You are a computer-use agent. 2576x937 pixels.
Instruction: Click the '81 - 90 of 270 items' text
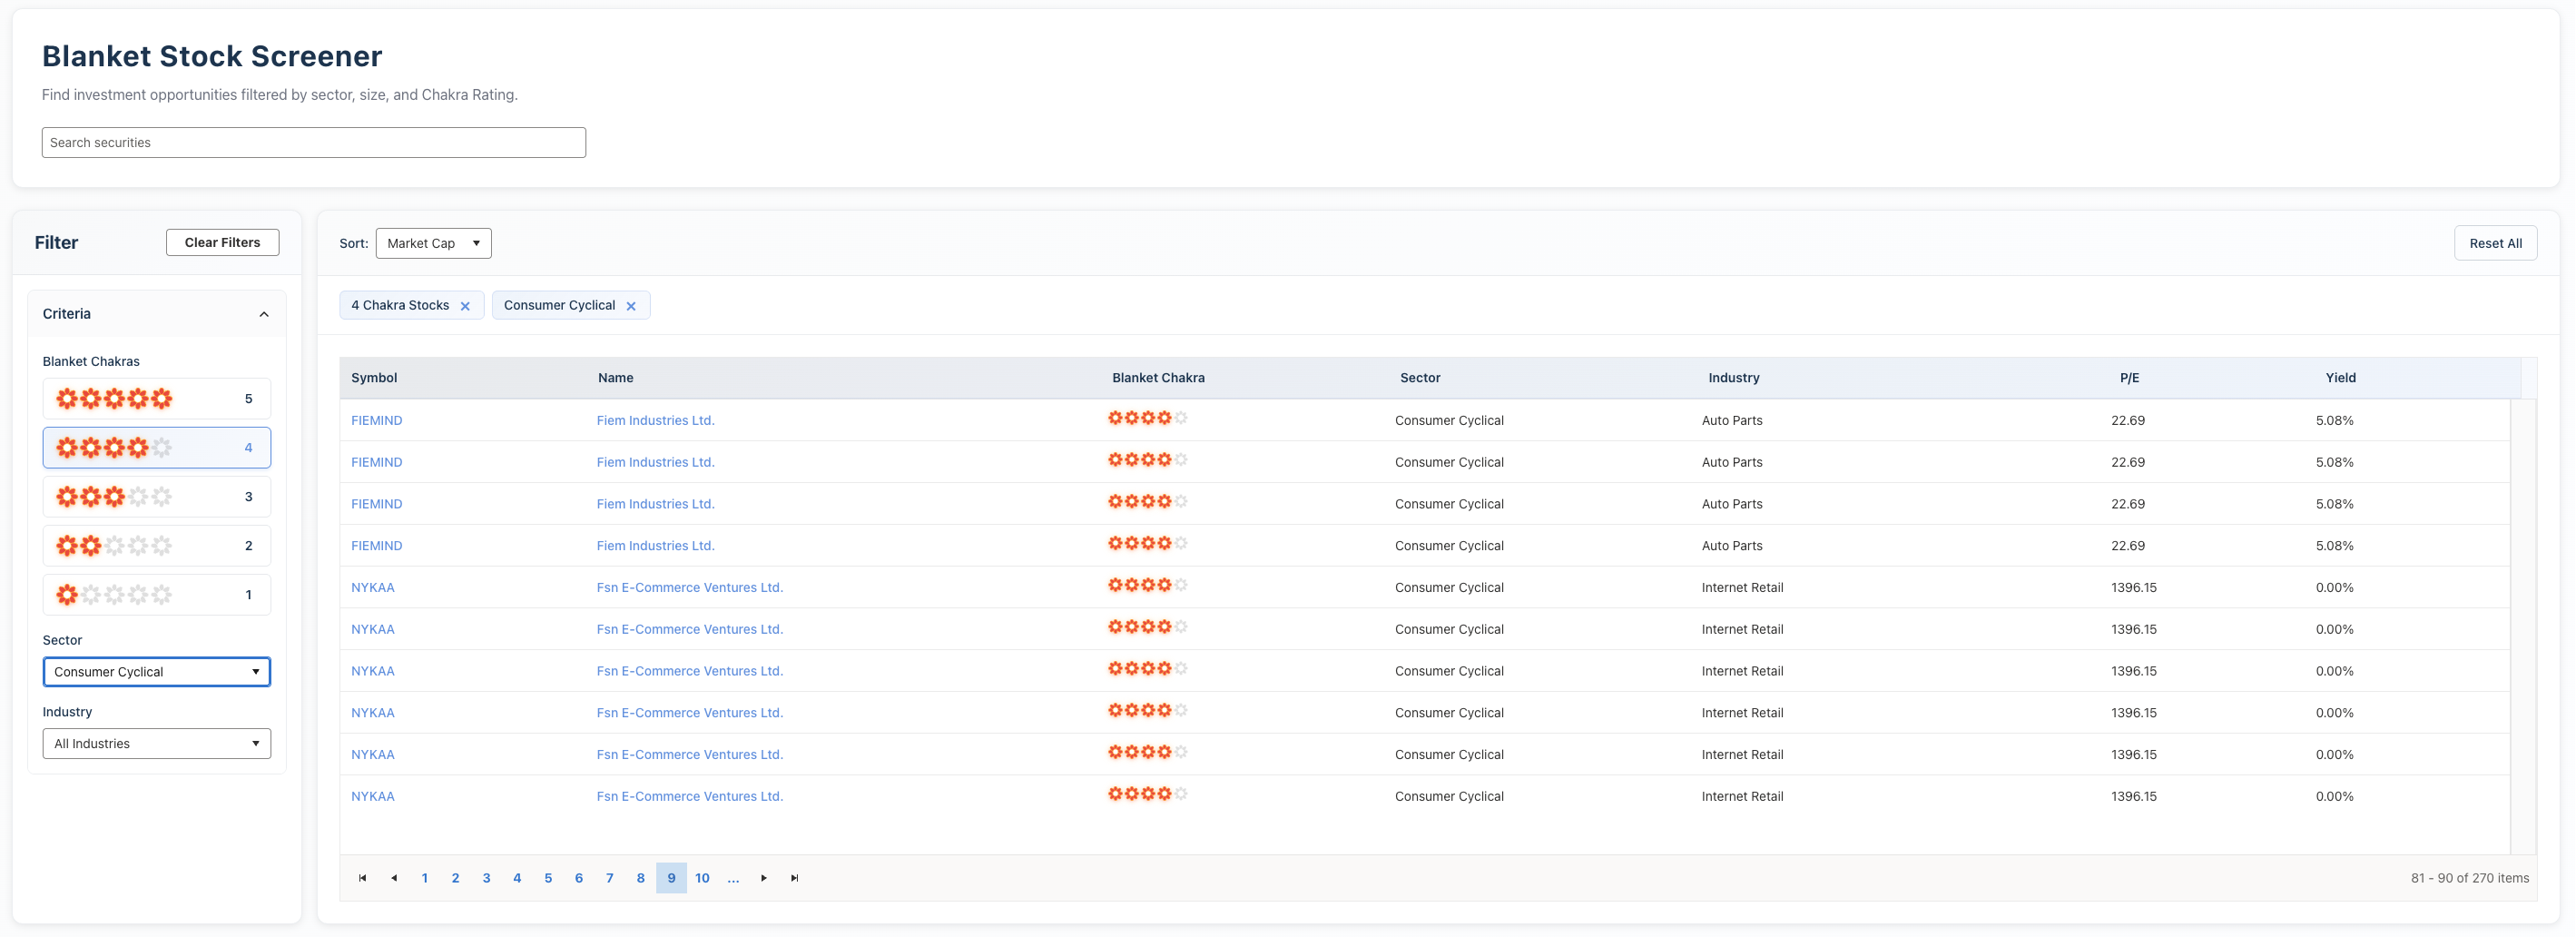click(2469, 878)
